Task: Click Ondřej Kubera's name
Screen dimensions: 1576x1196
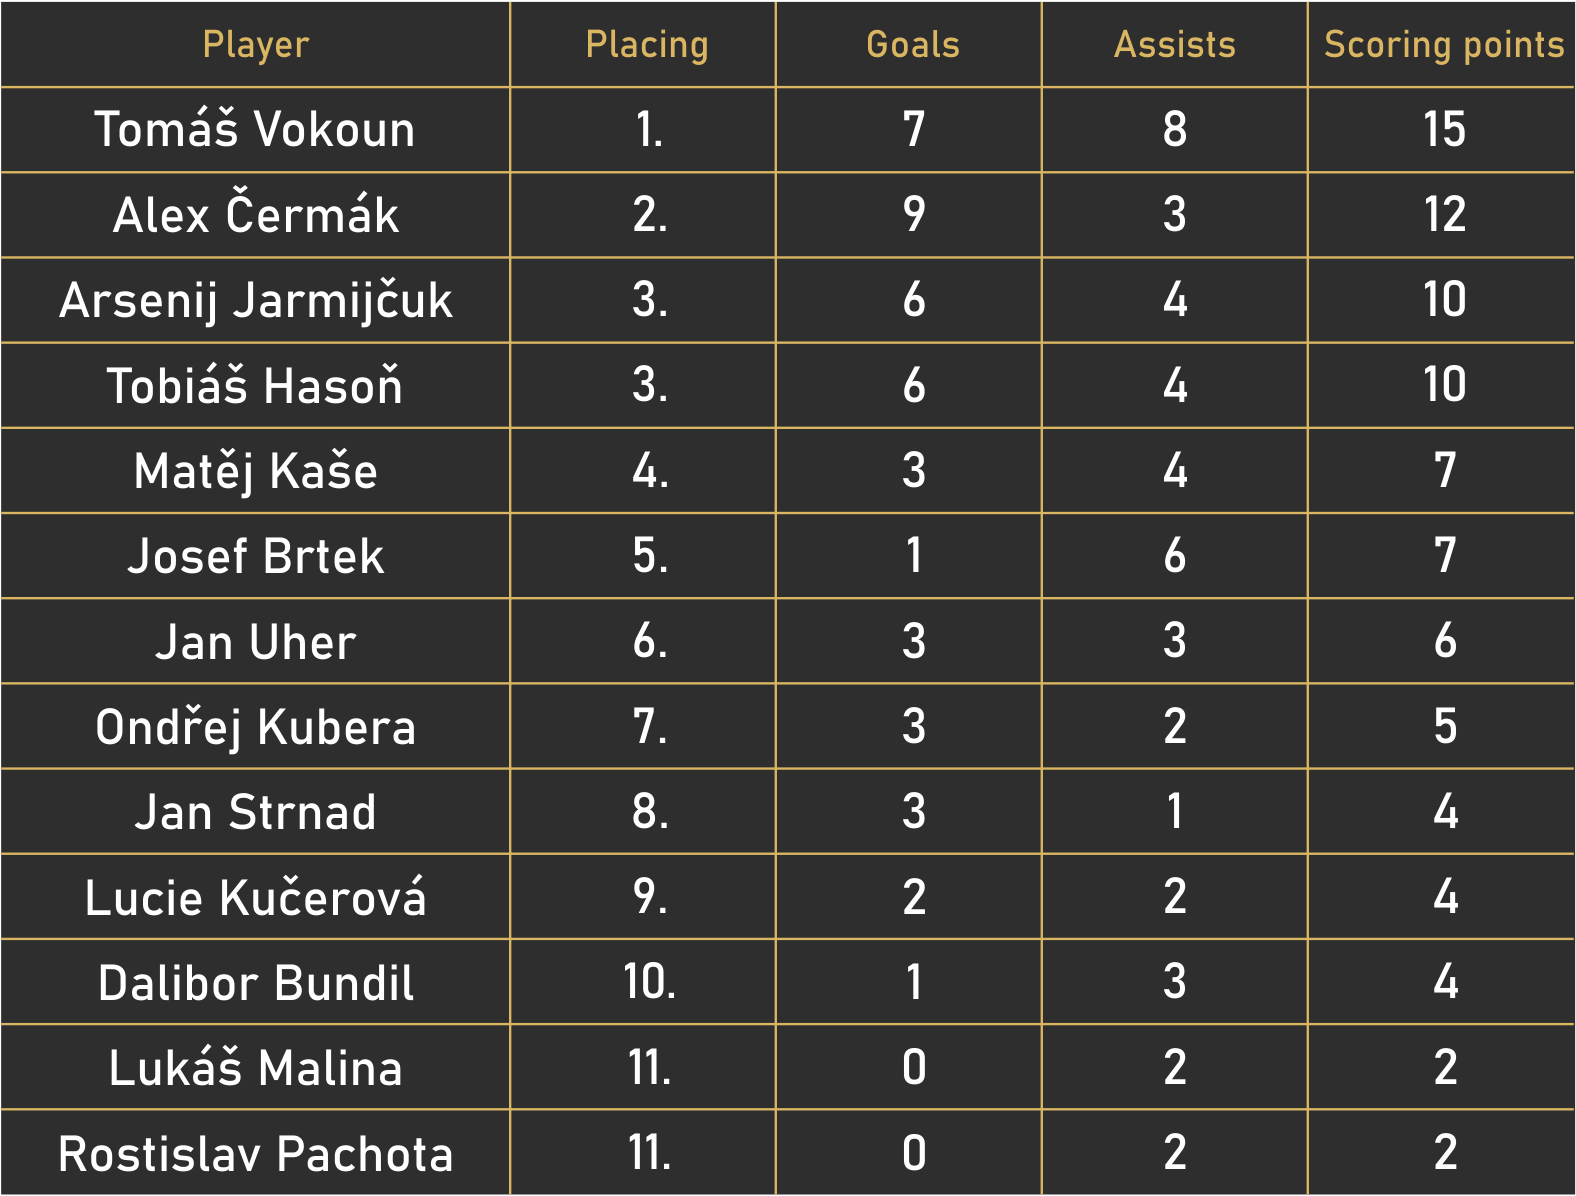Action: pyautogui.click(x=255, y=727)
